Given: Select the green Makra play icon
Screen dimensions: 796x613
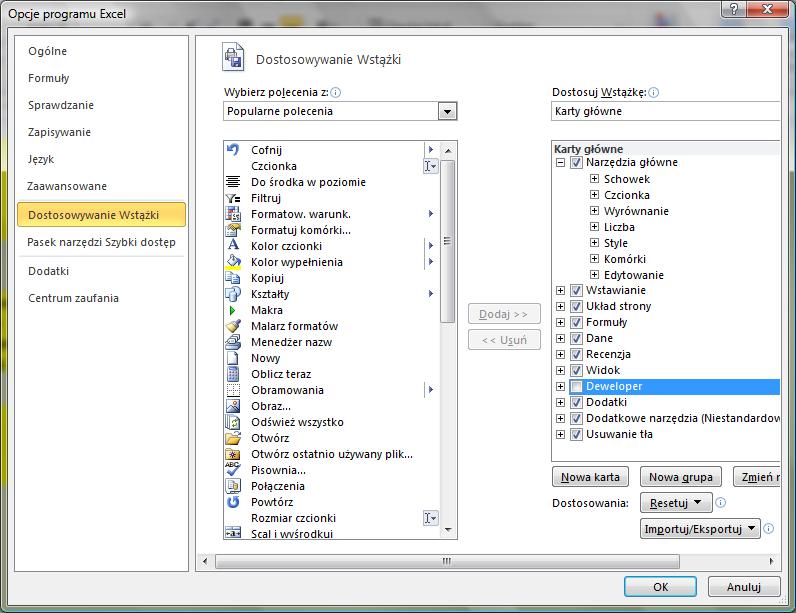Looking at the screenshot, I should [x=233, y=310].
